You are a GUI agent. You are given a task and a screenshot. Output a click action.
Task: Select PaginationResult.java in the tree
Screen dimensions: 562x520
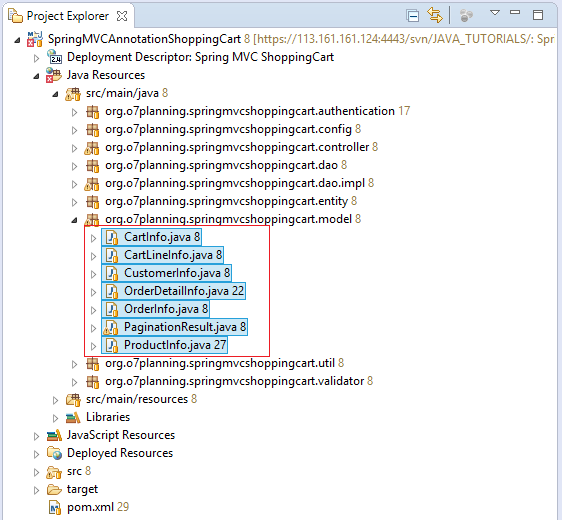coord(174,327)
